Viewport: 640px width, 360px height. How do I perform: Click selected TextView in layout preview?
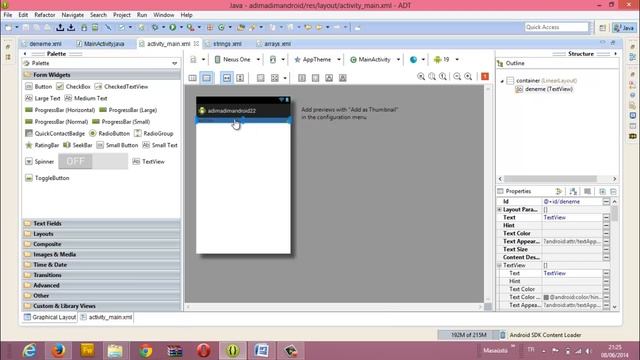click(x=243, y=120)
